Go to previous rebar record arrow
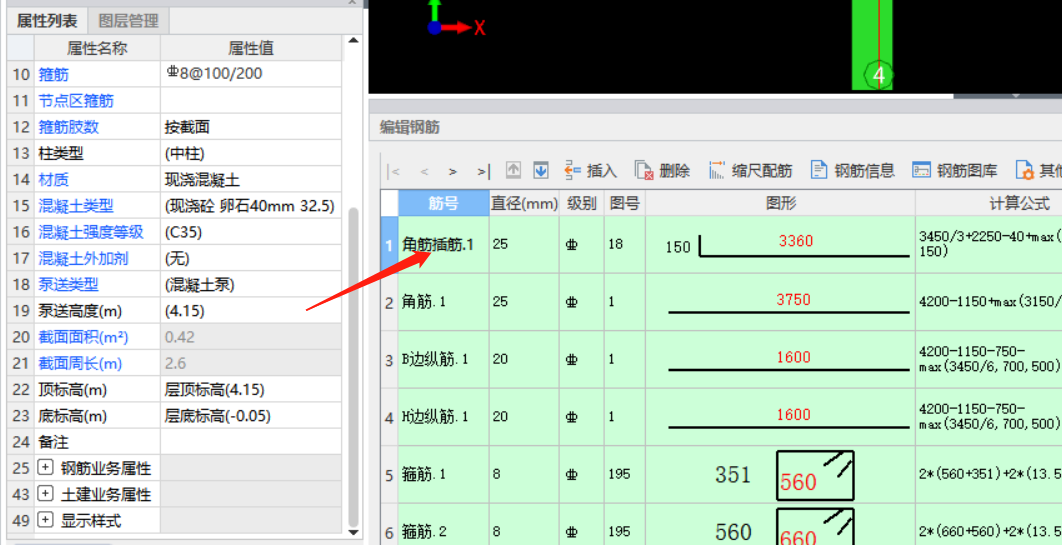The width and height of the screenshot is (1062, 545). coord(425,171)
